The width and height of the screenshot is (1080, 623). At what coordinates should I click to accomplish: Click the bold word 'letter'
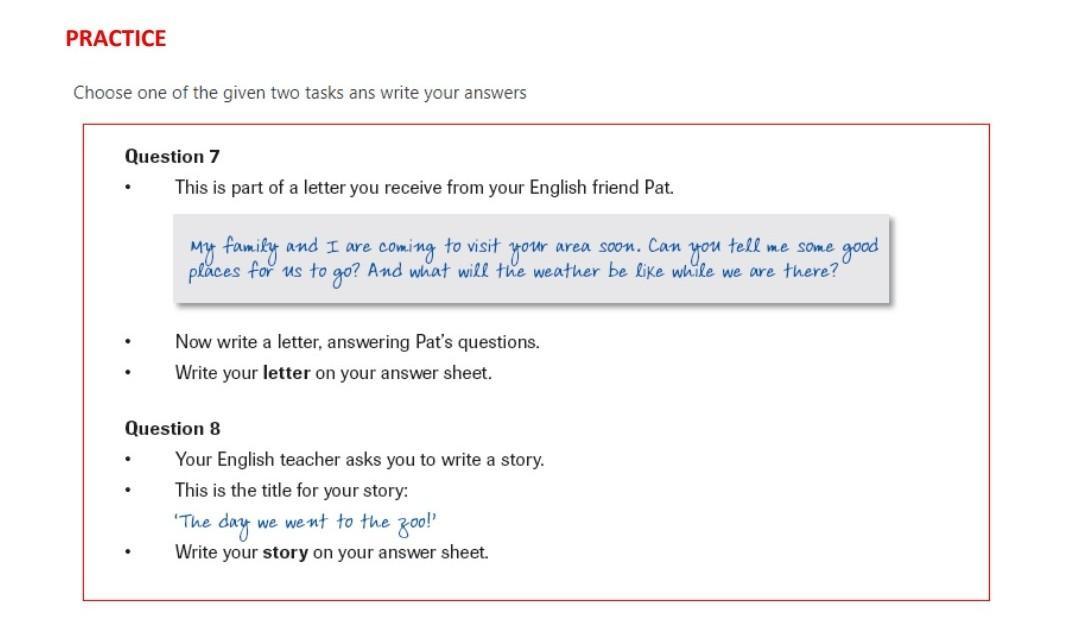point(287,372)
